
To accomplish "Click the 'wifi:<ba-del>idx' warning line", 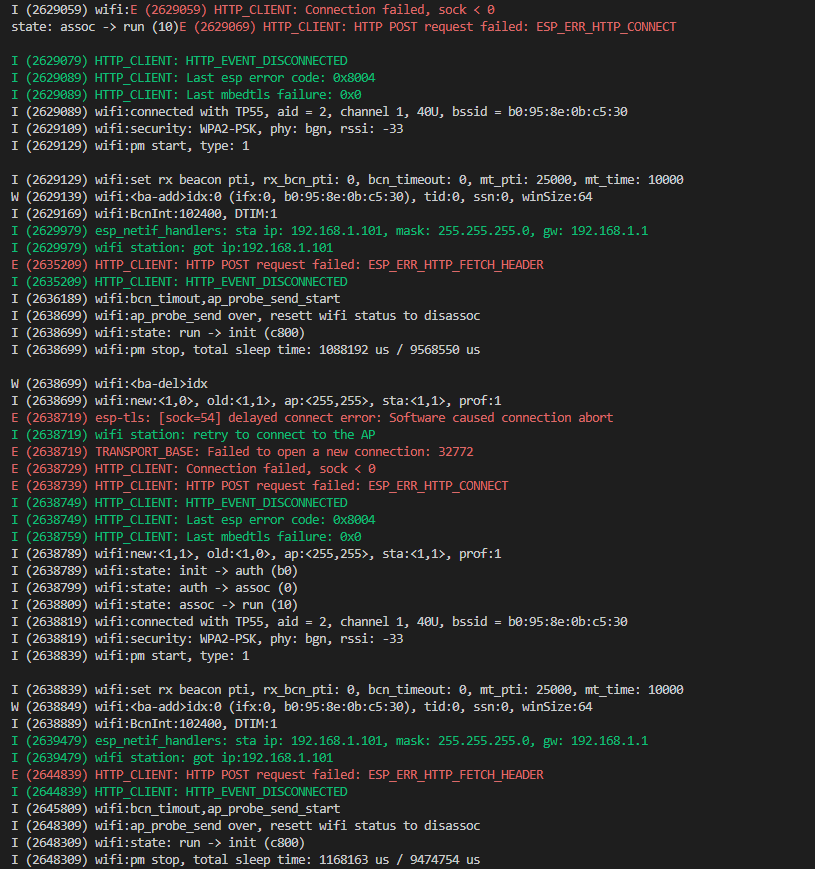I will pyautogui.click(x=109, y=384).
